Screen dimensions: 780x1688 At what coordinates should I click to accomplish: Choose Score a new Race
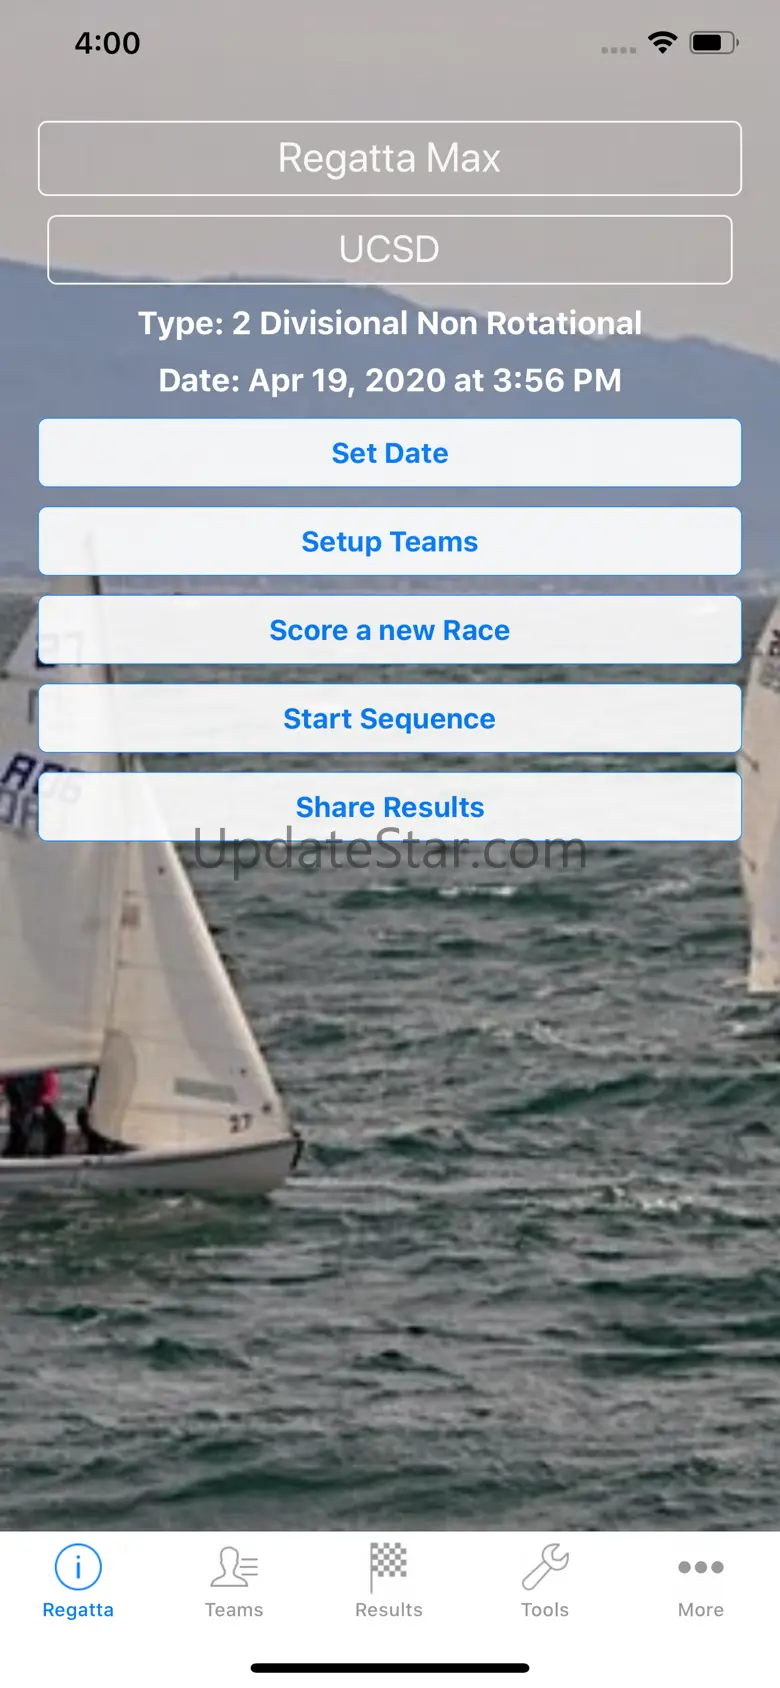(x=390, y=630)
